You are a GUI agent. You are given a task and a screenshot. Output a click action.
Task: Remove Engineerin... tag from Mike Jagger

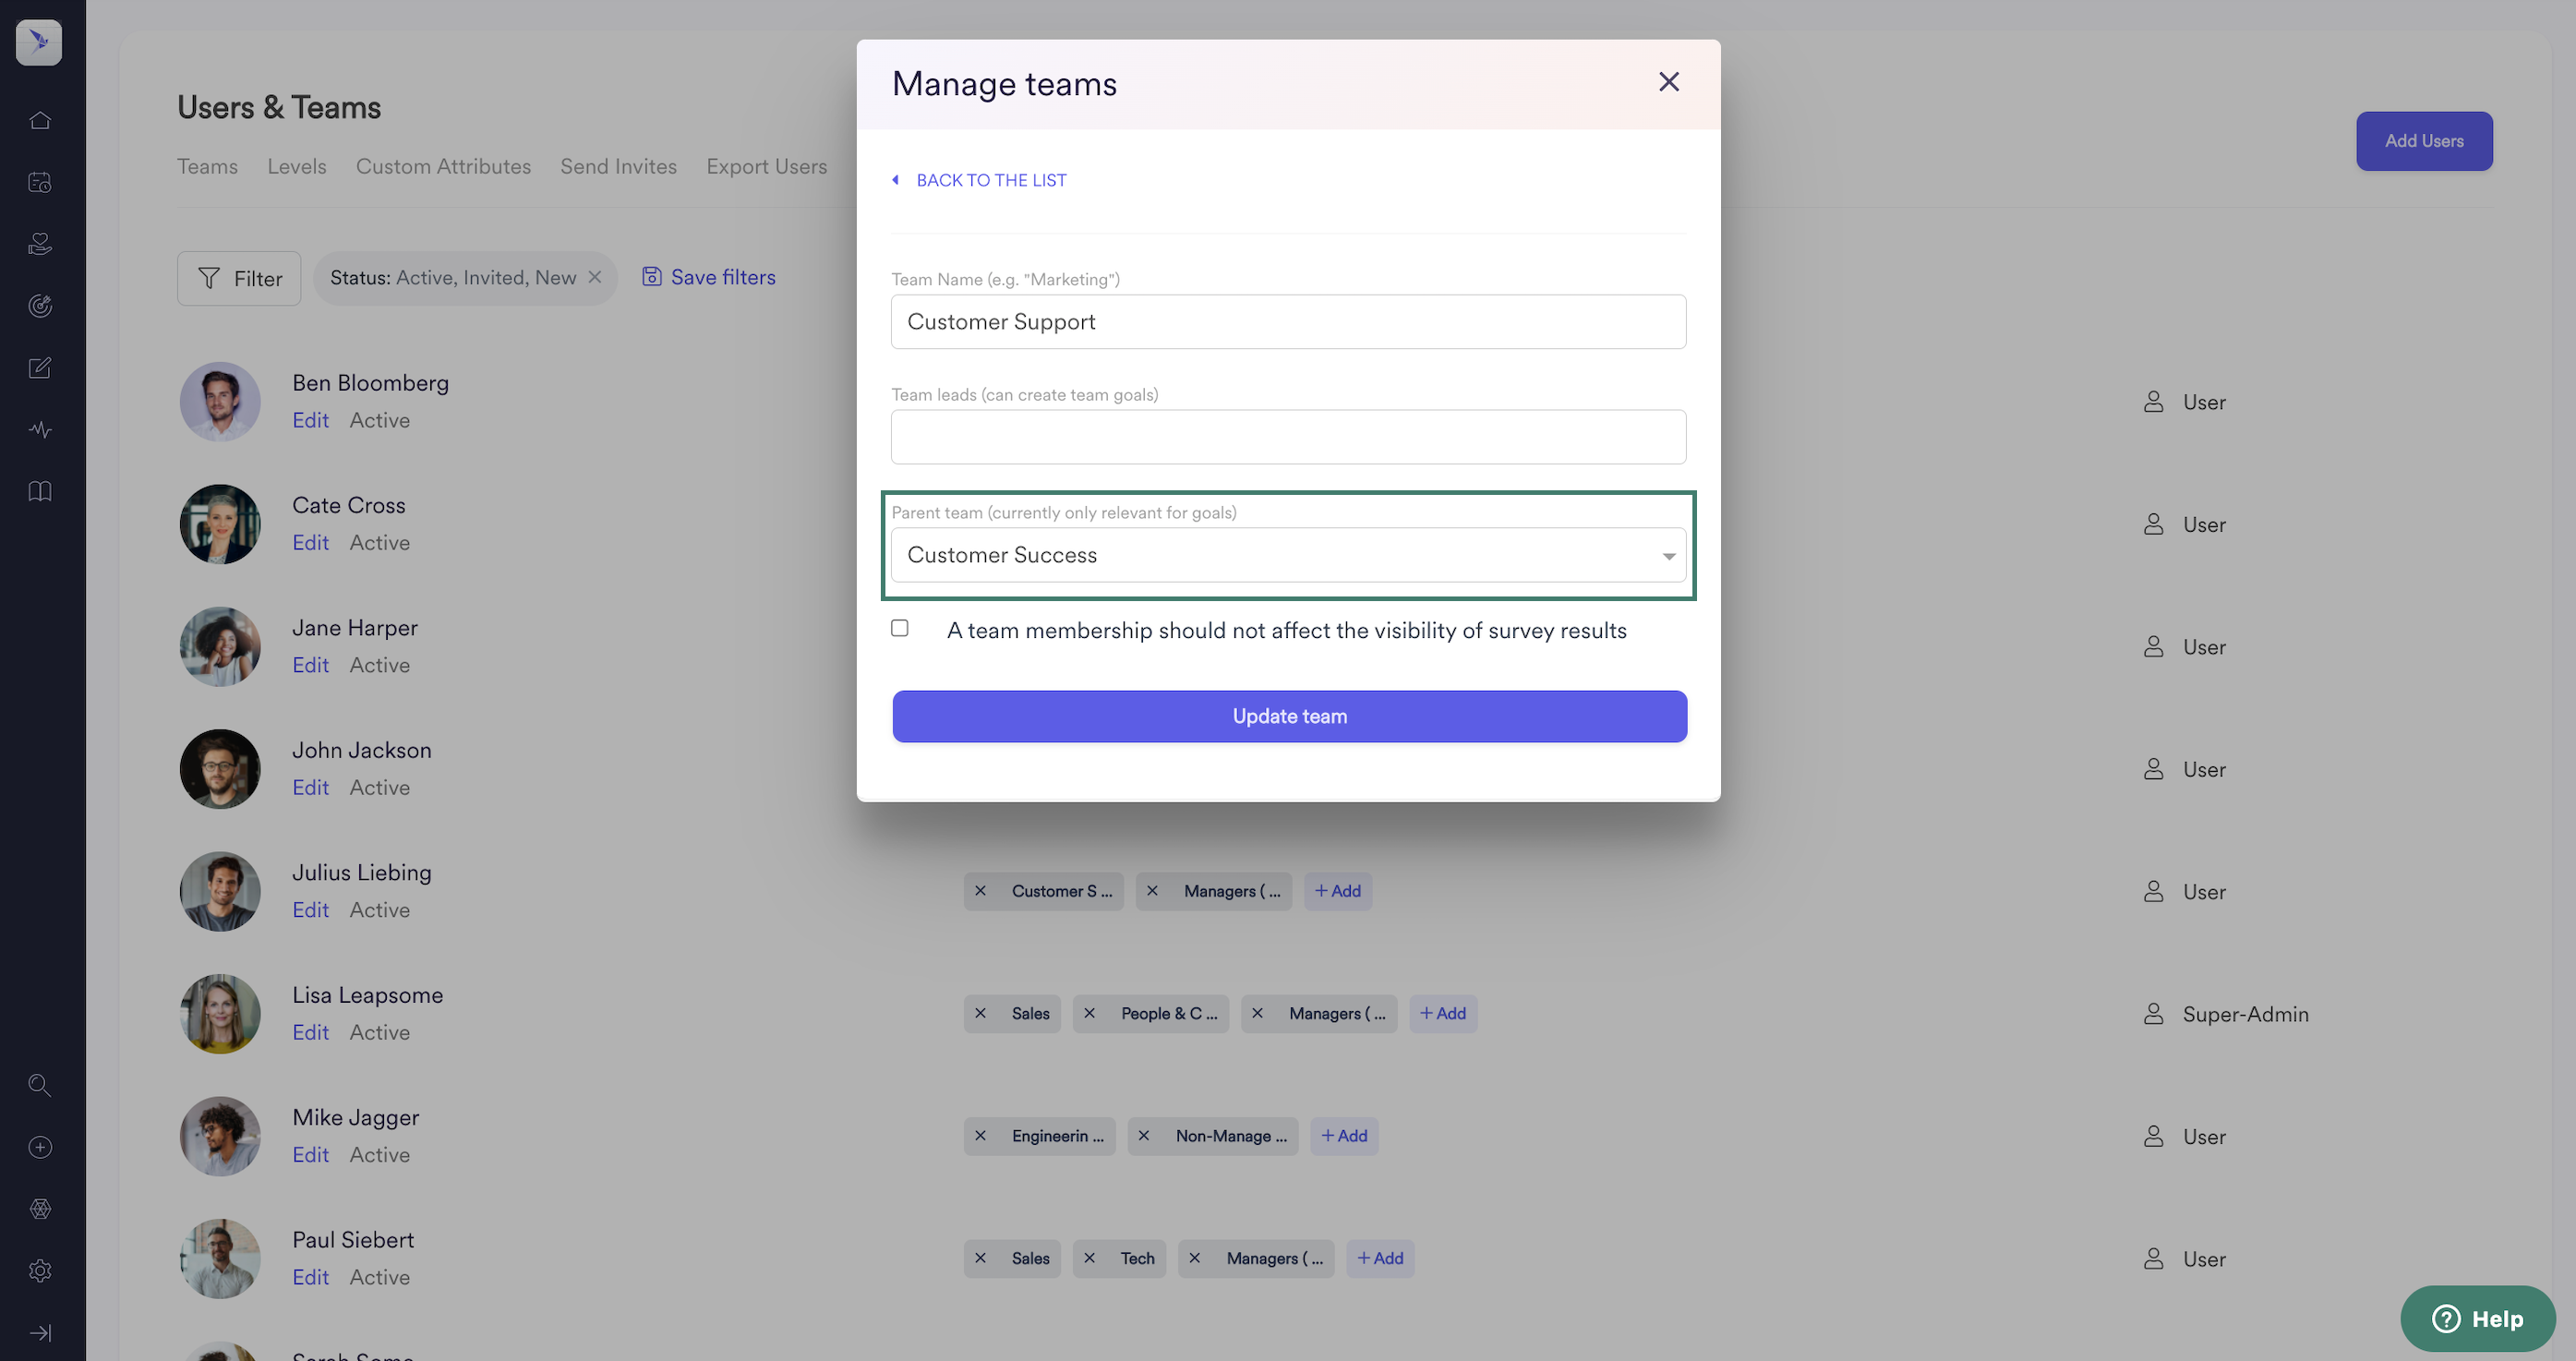981,1136
